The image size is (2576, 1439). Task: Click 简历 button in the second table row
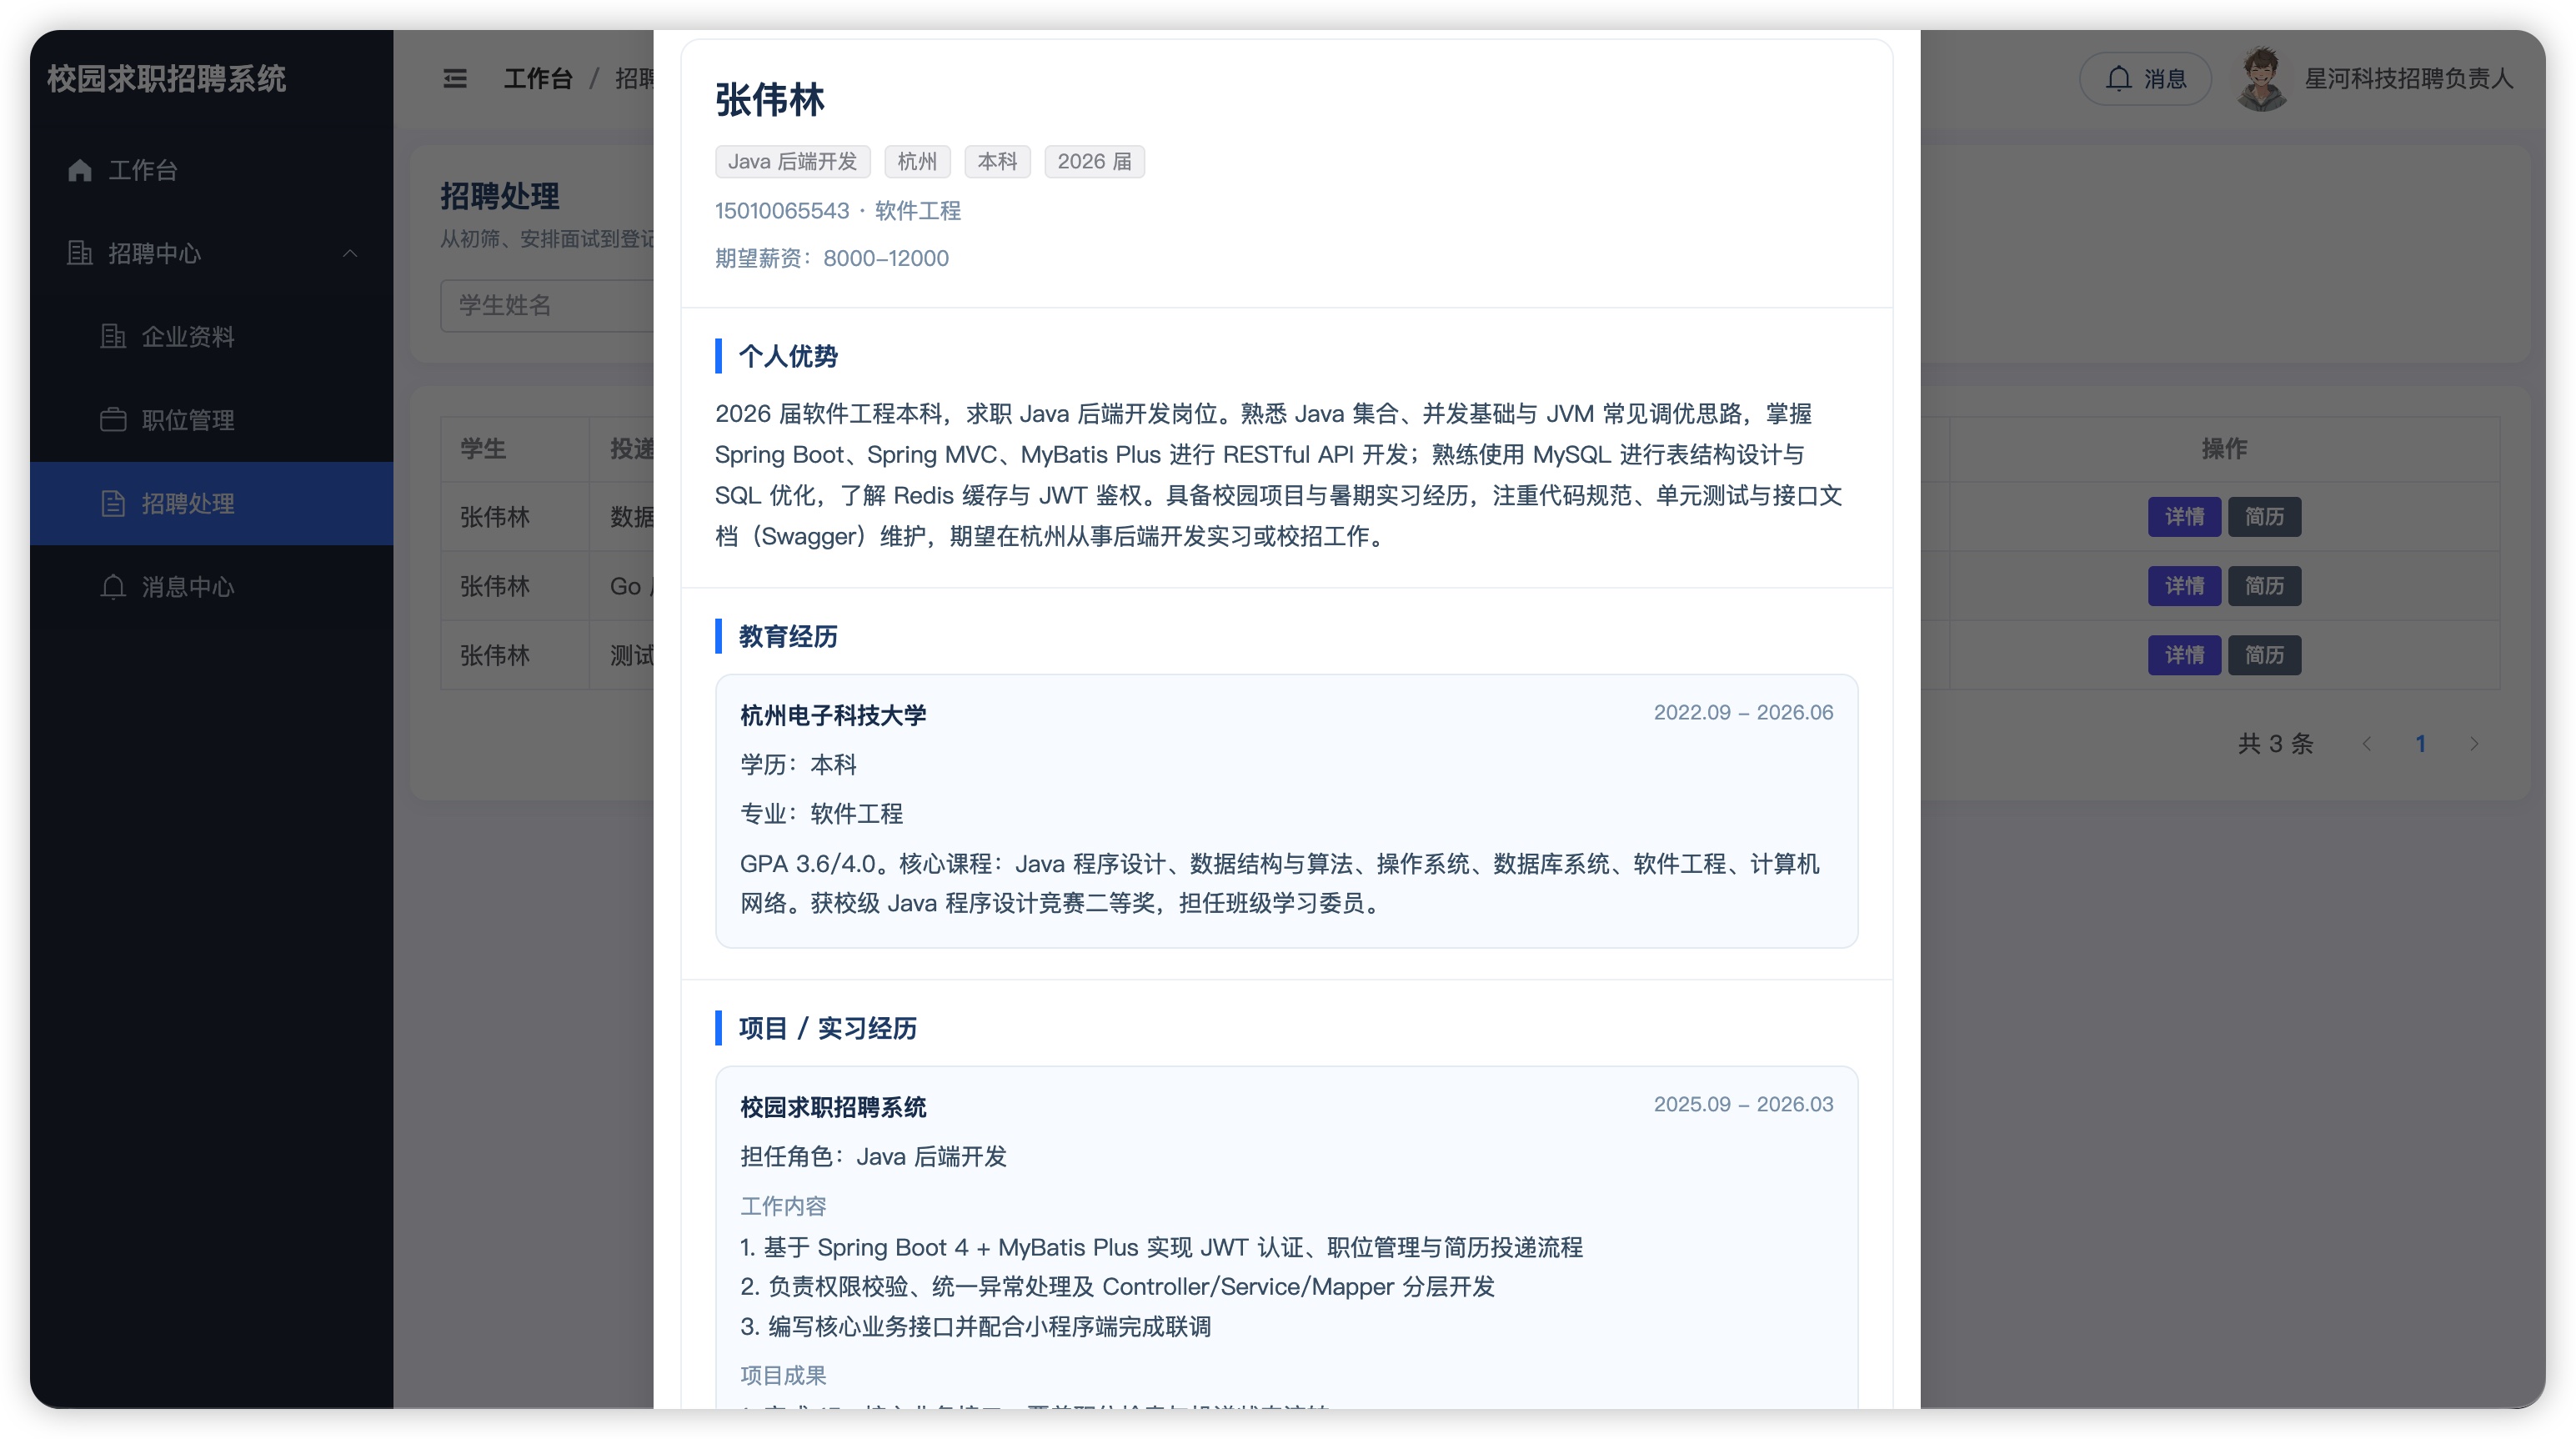point(2264,586)
